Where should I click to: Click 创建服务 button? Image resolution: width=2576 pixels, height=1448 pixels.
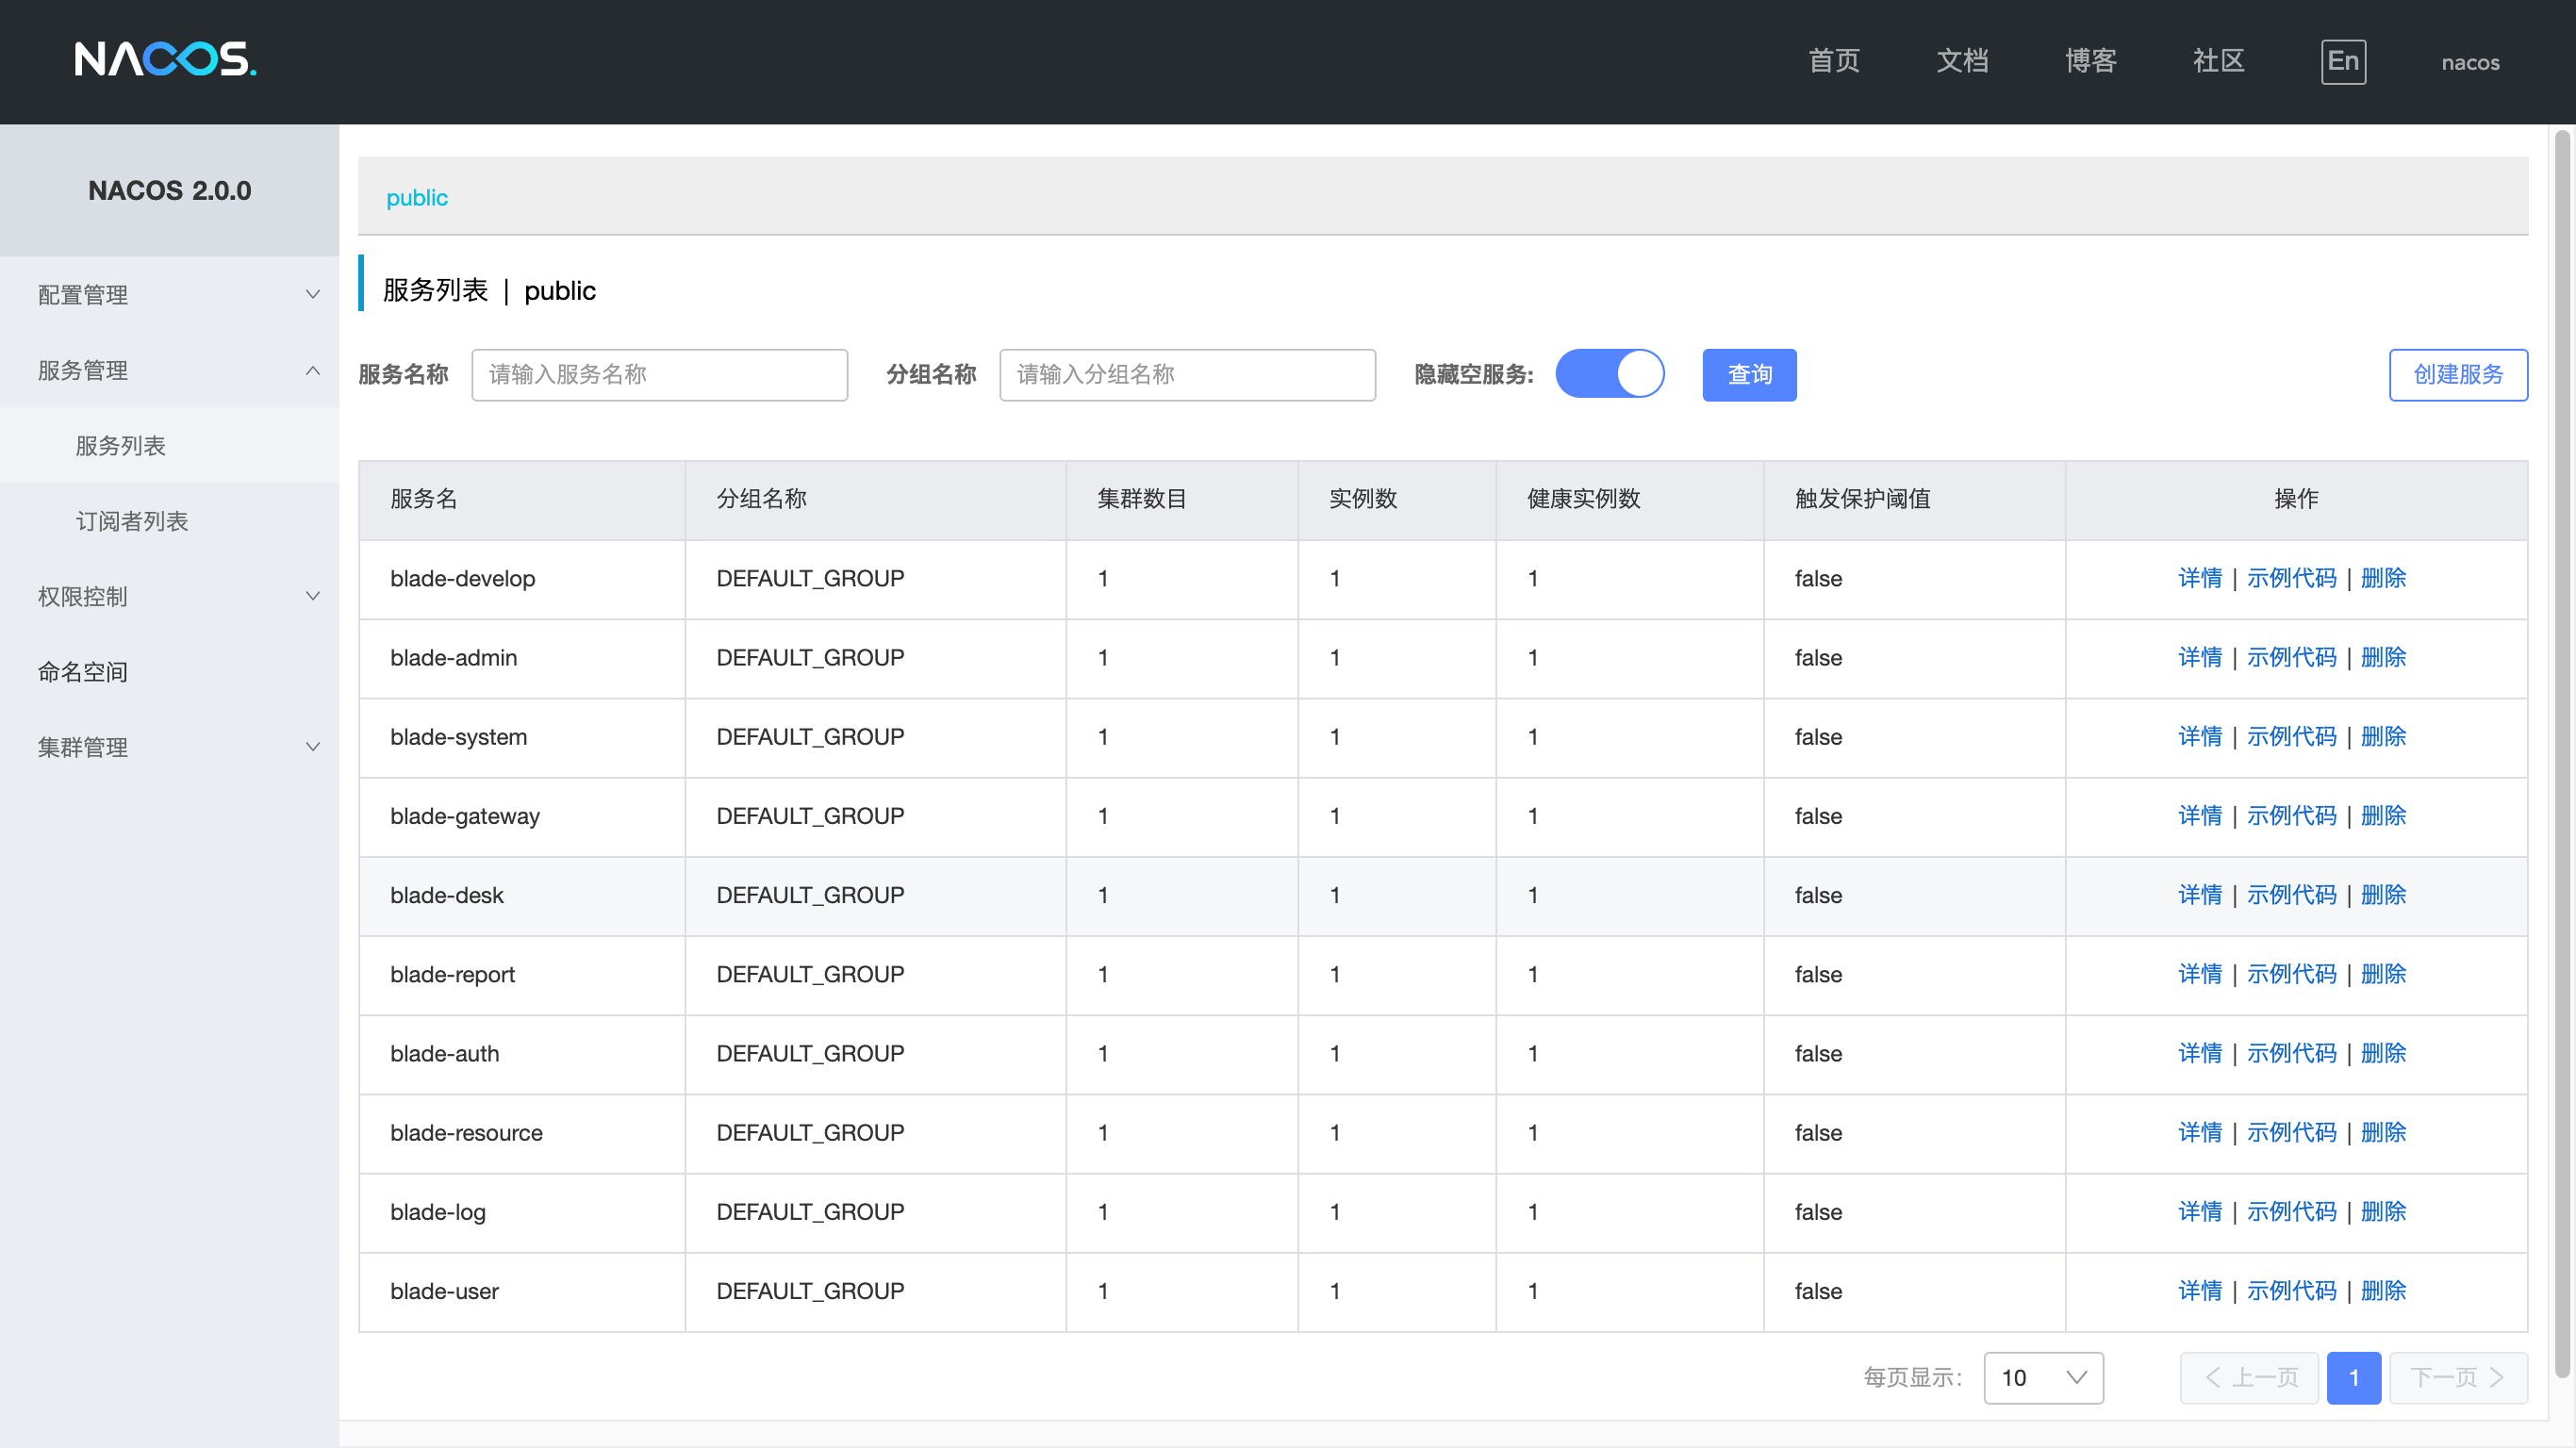tap(2457, 374)
